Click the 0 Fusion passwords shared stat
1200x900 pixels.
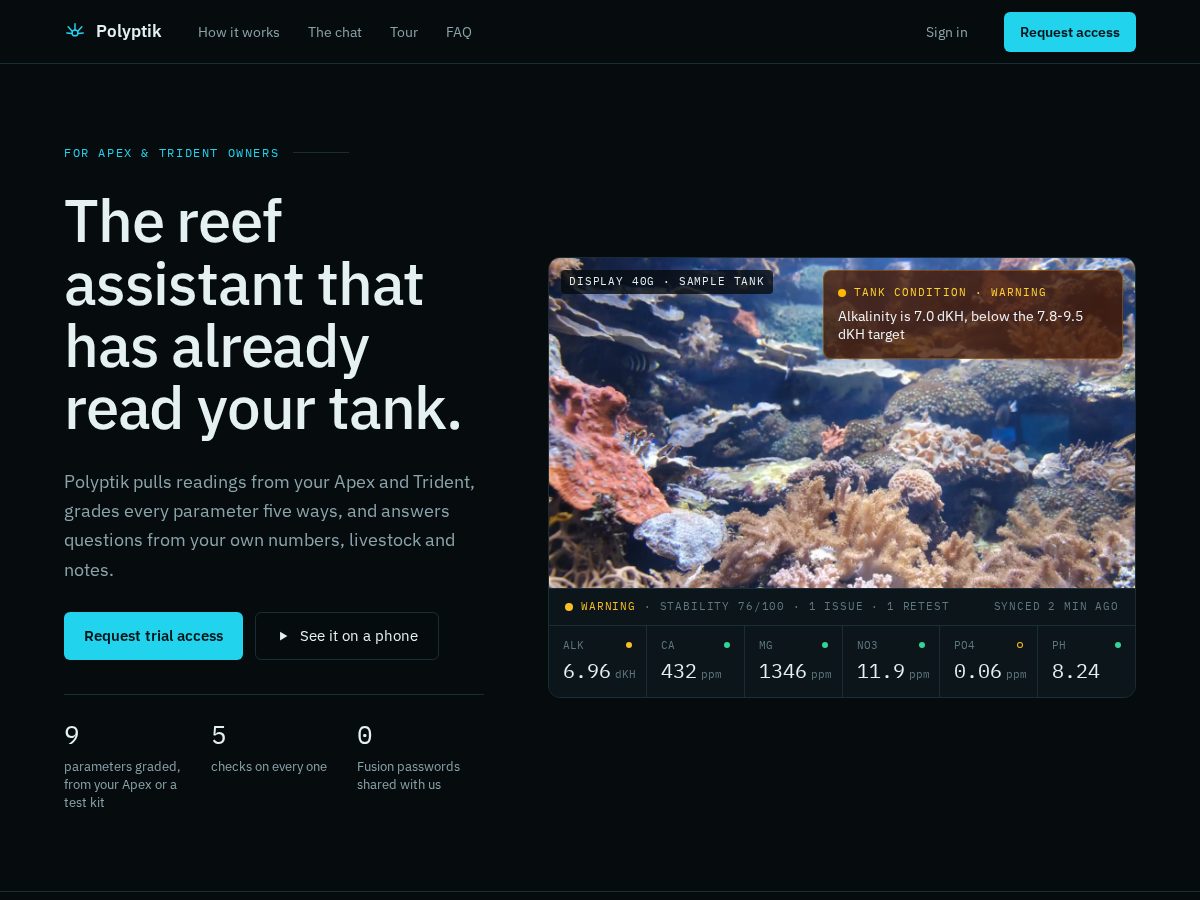[409, 757]
